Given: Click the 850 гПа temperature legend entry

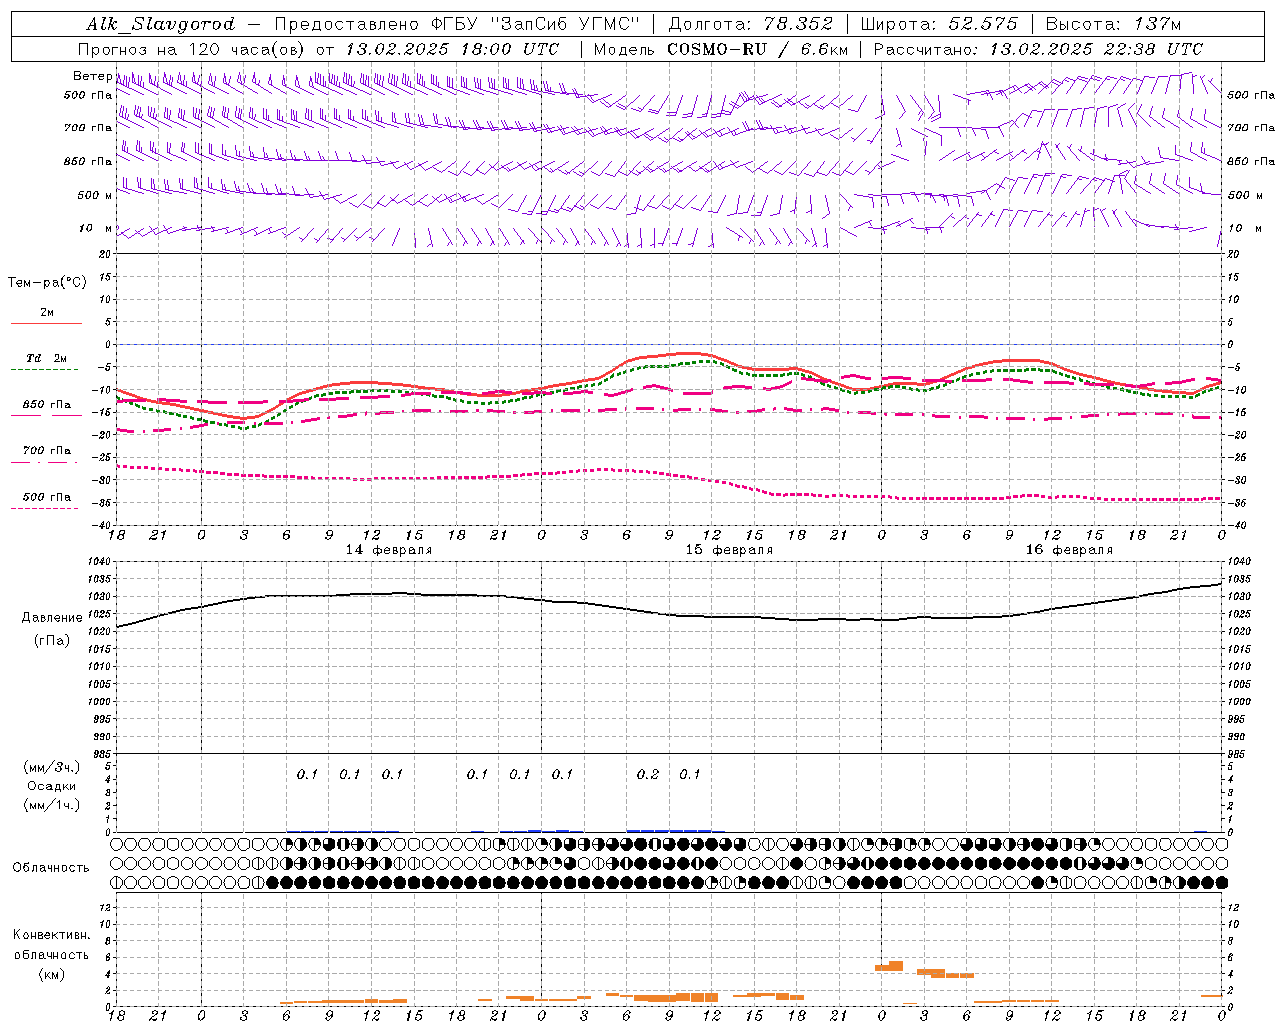Looking at the screenshot, I should tap(46, 405).
